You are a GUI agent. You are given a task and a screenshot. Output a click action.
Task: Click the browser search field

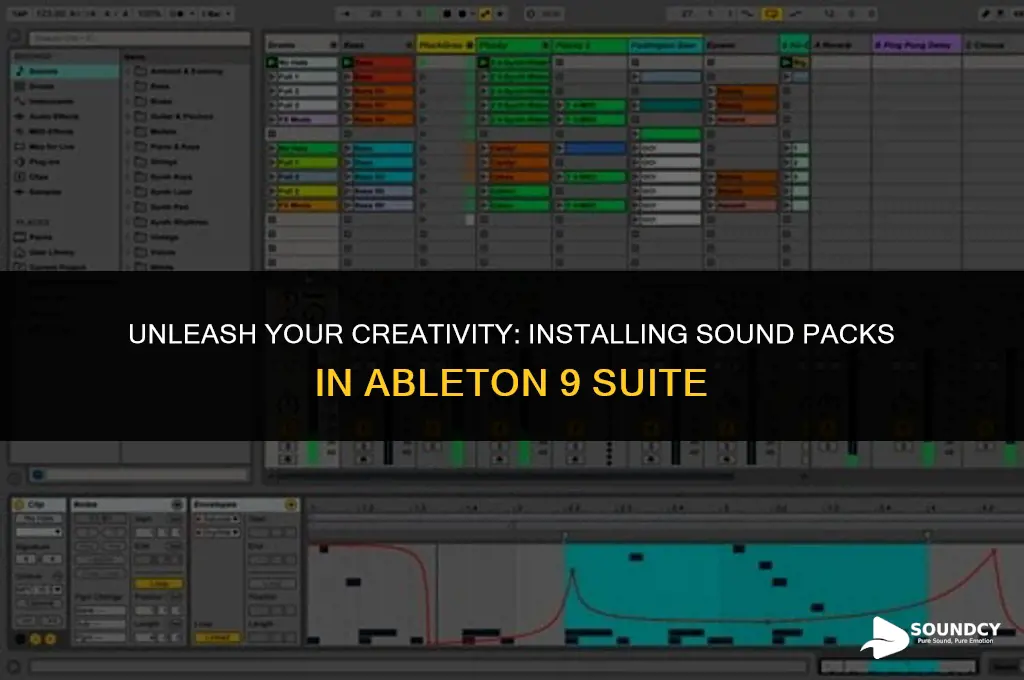(x=138, y=38)
